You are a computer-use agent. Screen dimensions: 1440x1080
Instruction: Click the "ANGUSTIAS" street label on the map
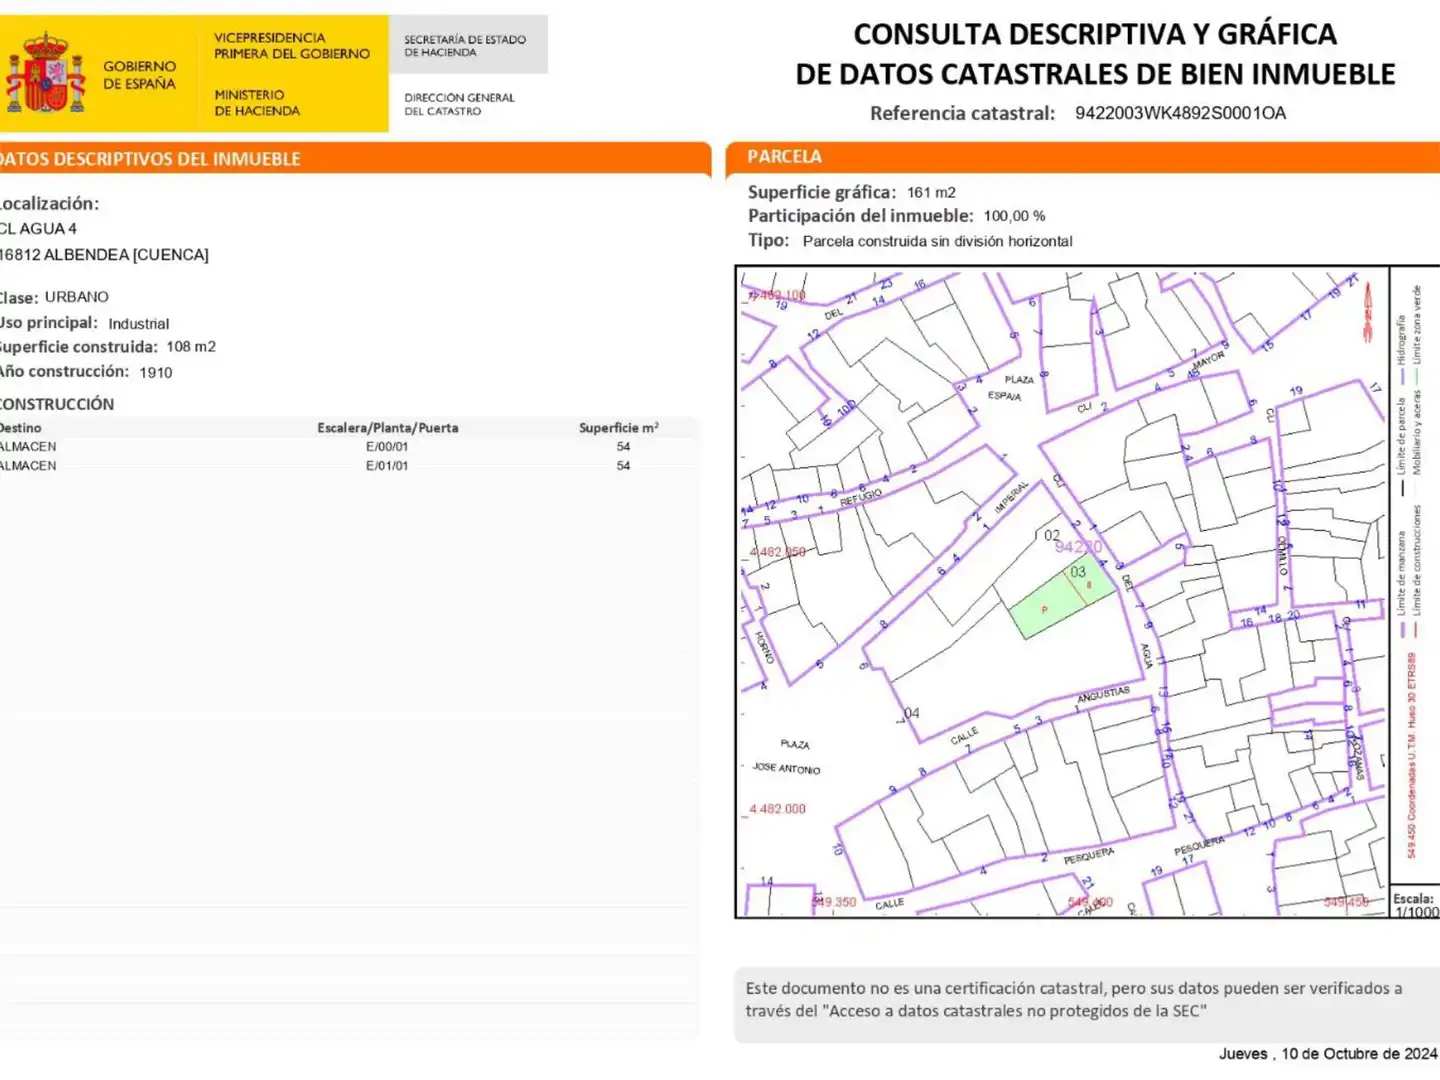coord(1103,695)
